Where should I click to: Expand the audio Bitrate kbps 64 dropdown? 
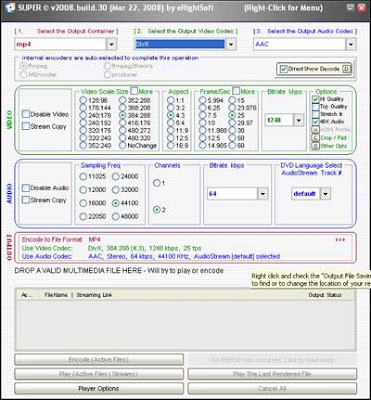[x=263, y=194]
